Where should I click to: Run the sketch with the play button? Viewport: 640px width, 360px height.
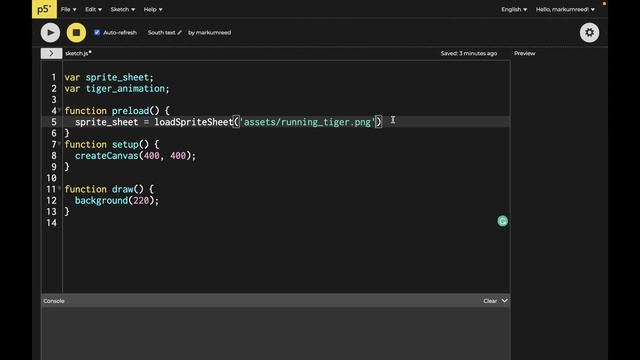tap(50, 33)
